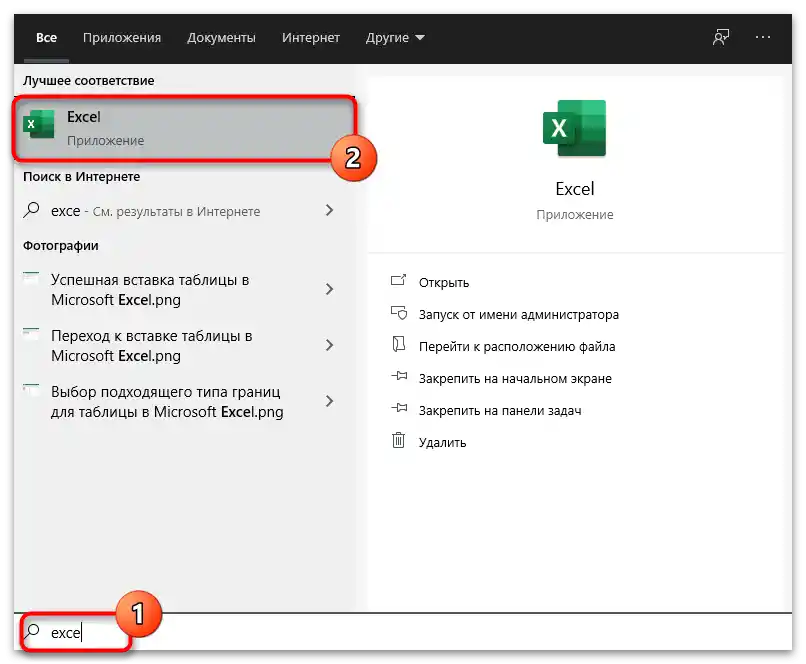Open Excel app from best match
This screenshot has height=664, width=806.
pyautogui.click(x=184, y=128)
